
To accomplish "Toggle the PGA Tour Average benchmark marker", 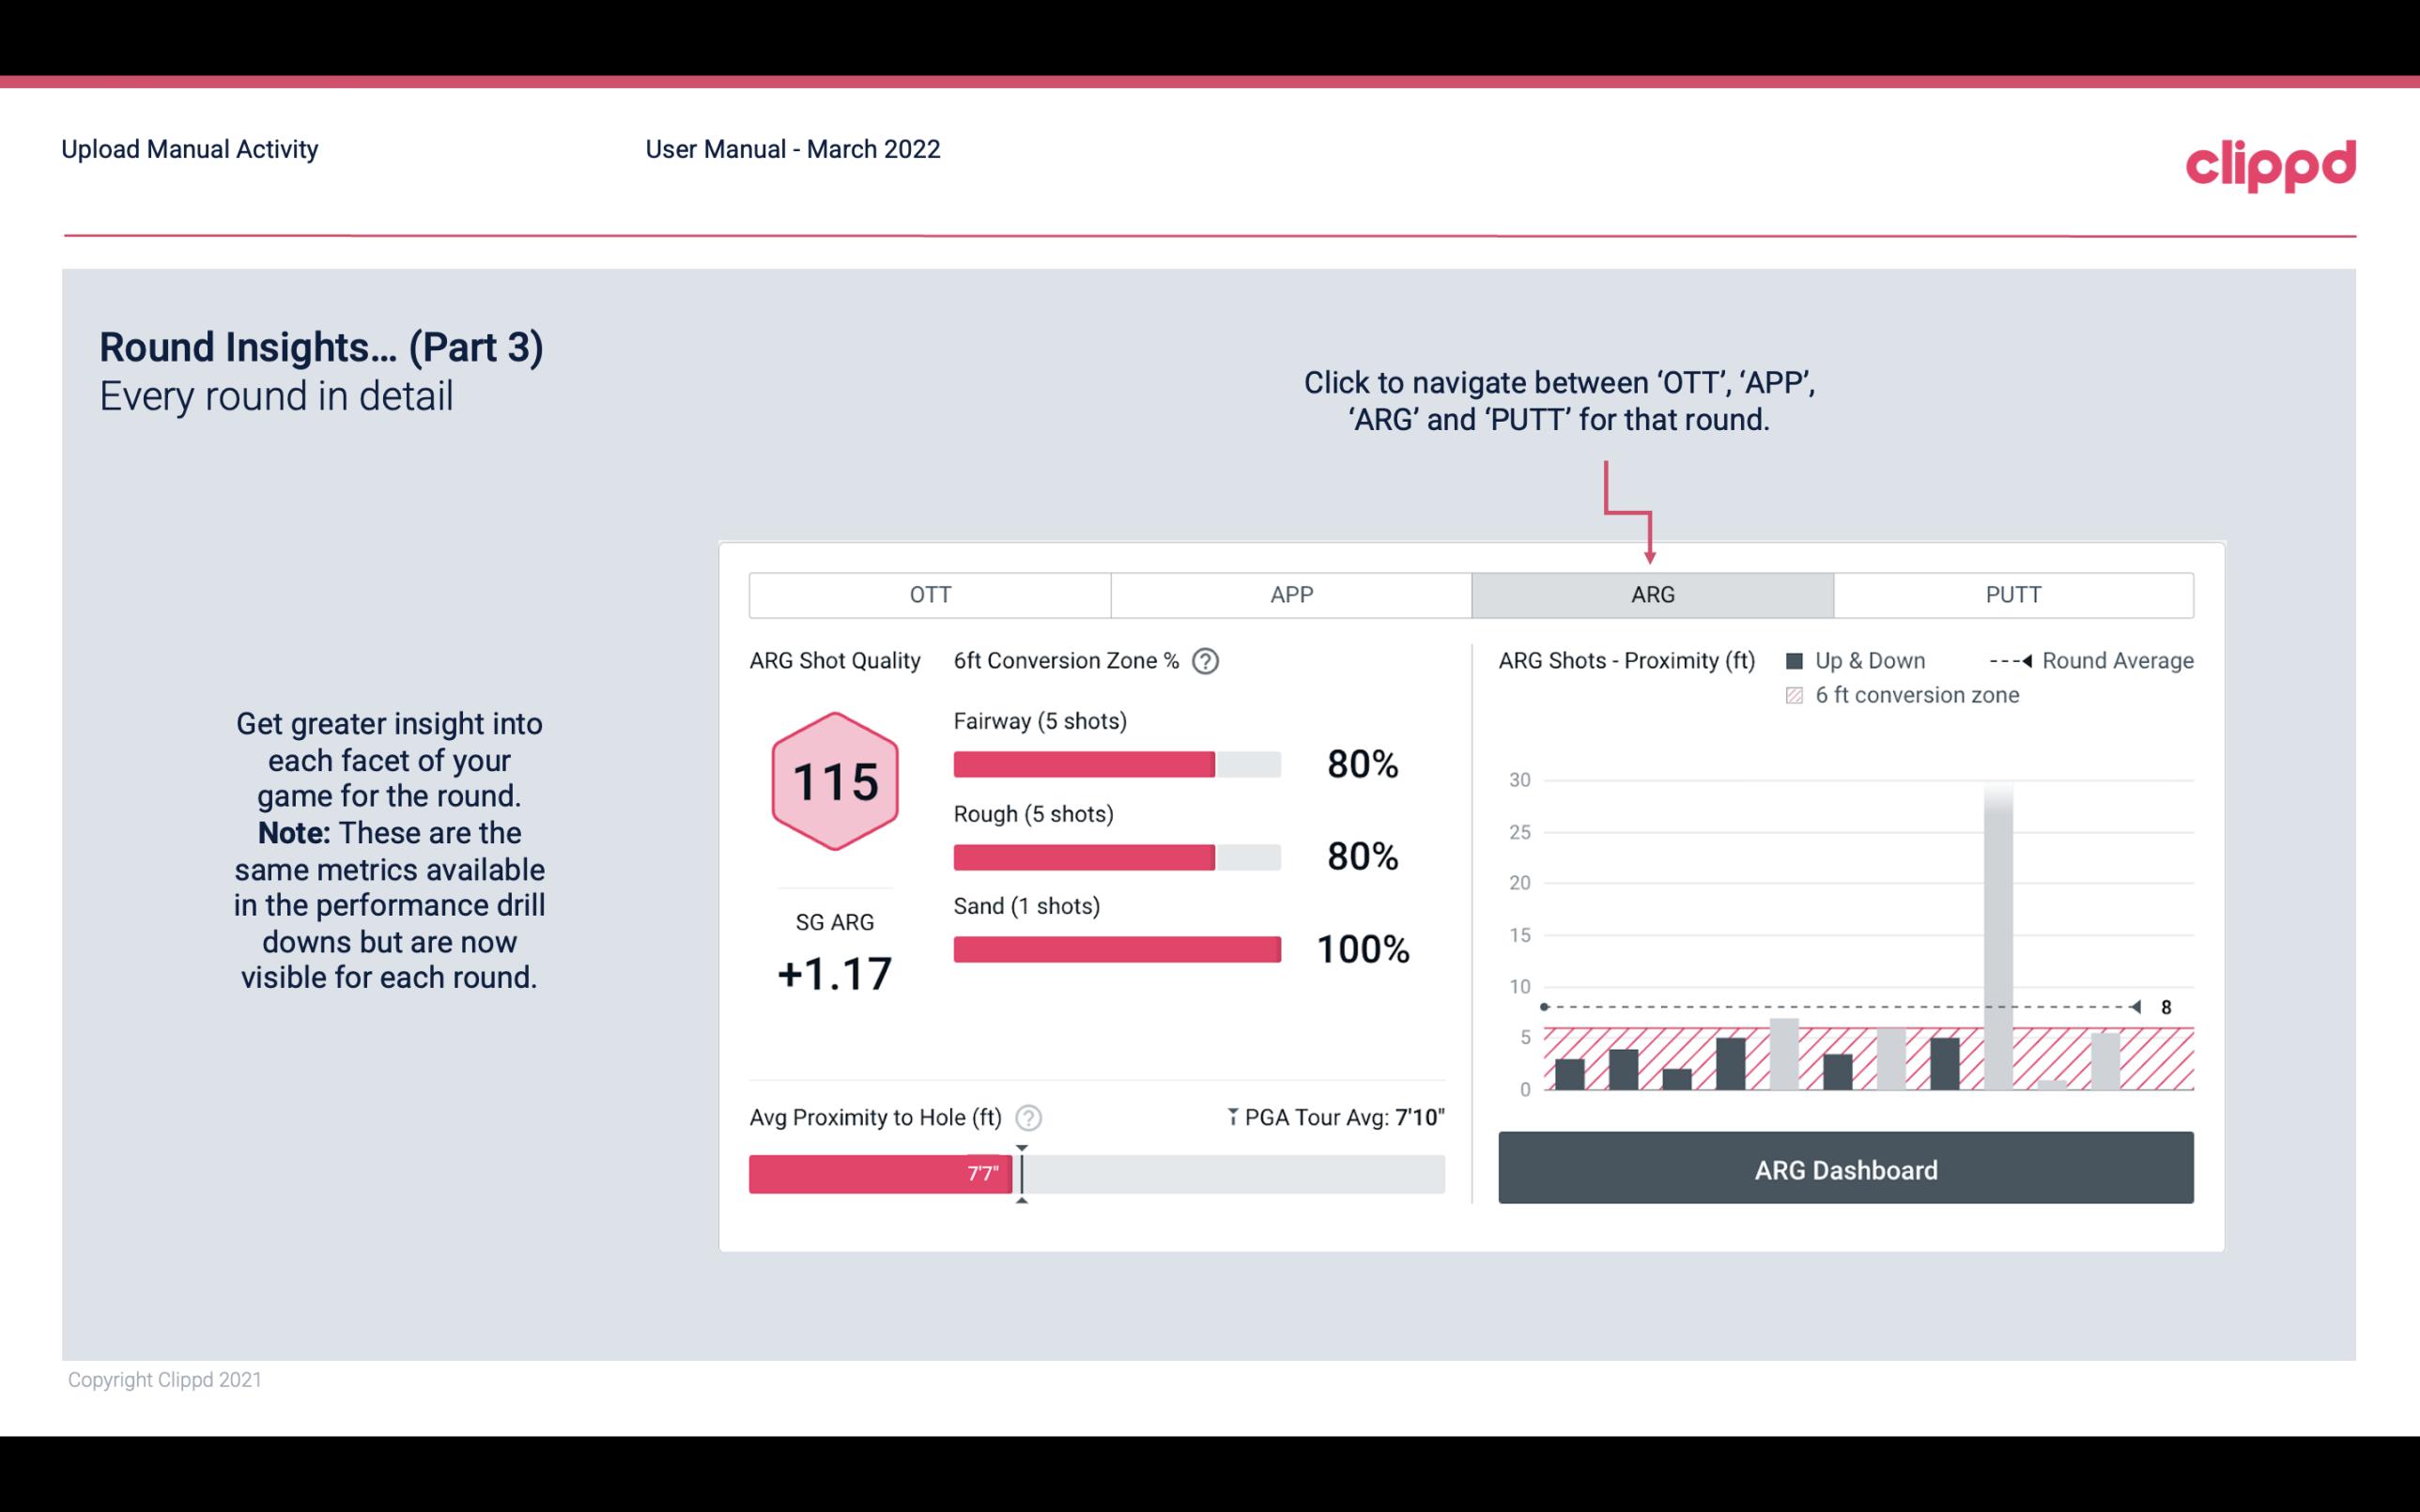I will click(1231, 1115).
